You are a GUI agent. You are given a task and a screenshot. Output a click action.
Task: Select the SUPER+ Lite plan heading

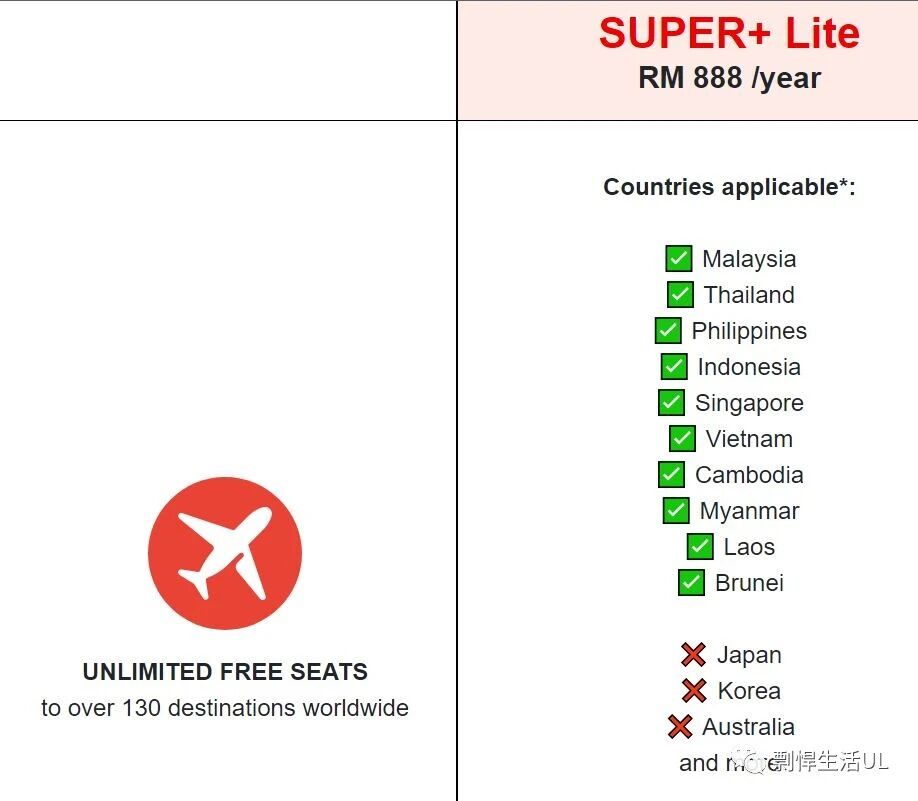[729, 33]
